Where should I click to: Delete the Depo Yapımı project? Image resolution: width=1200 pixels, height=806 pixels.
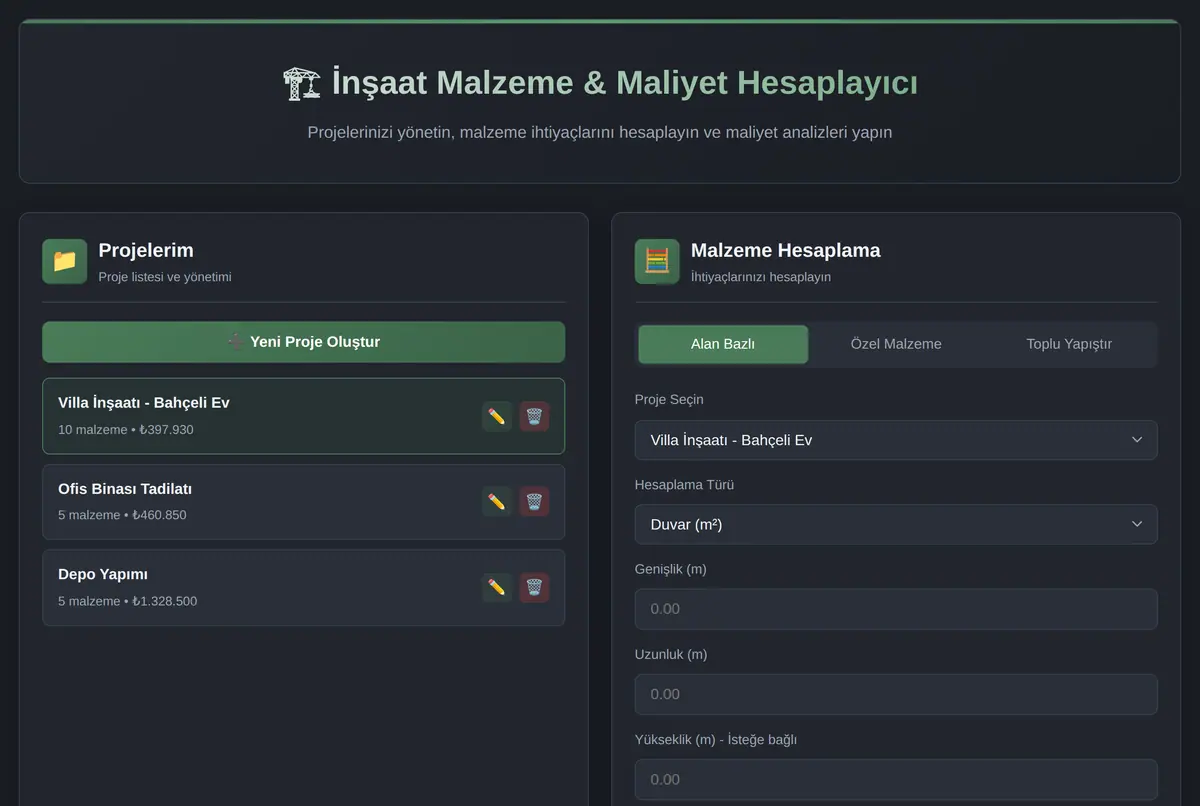click(x=534, y=588)
